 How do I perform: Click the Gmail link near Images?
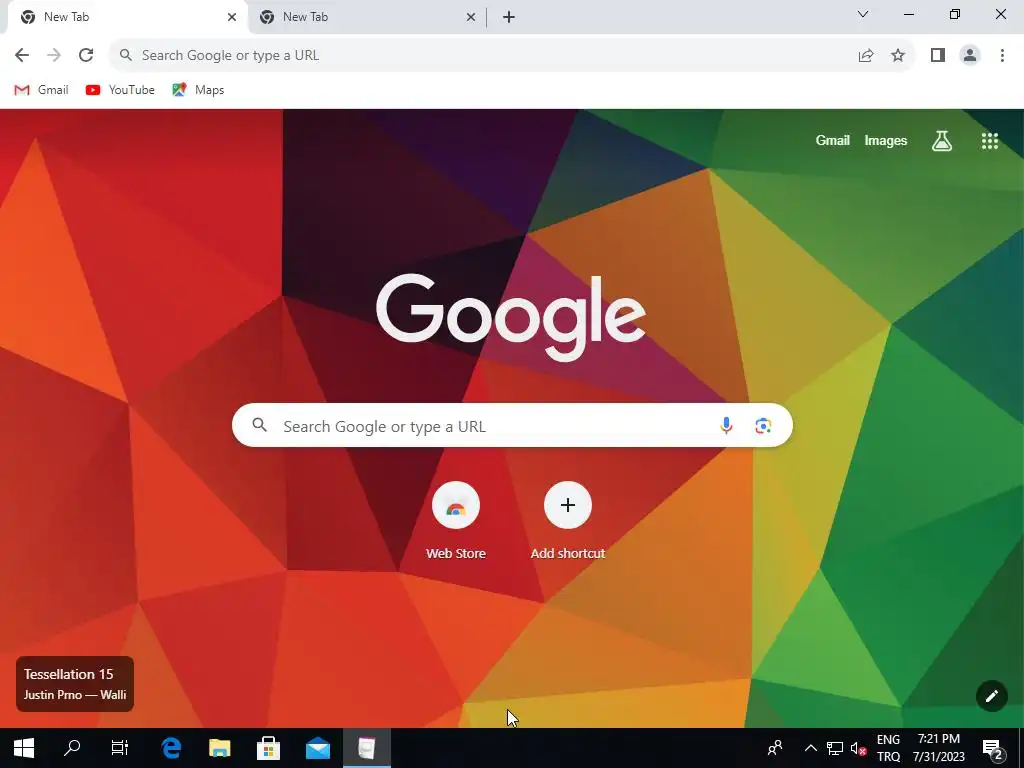click(x=832, y=140)
